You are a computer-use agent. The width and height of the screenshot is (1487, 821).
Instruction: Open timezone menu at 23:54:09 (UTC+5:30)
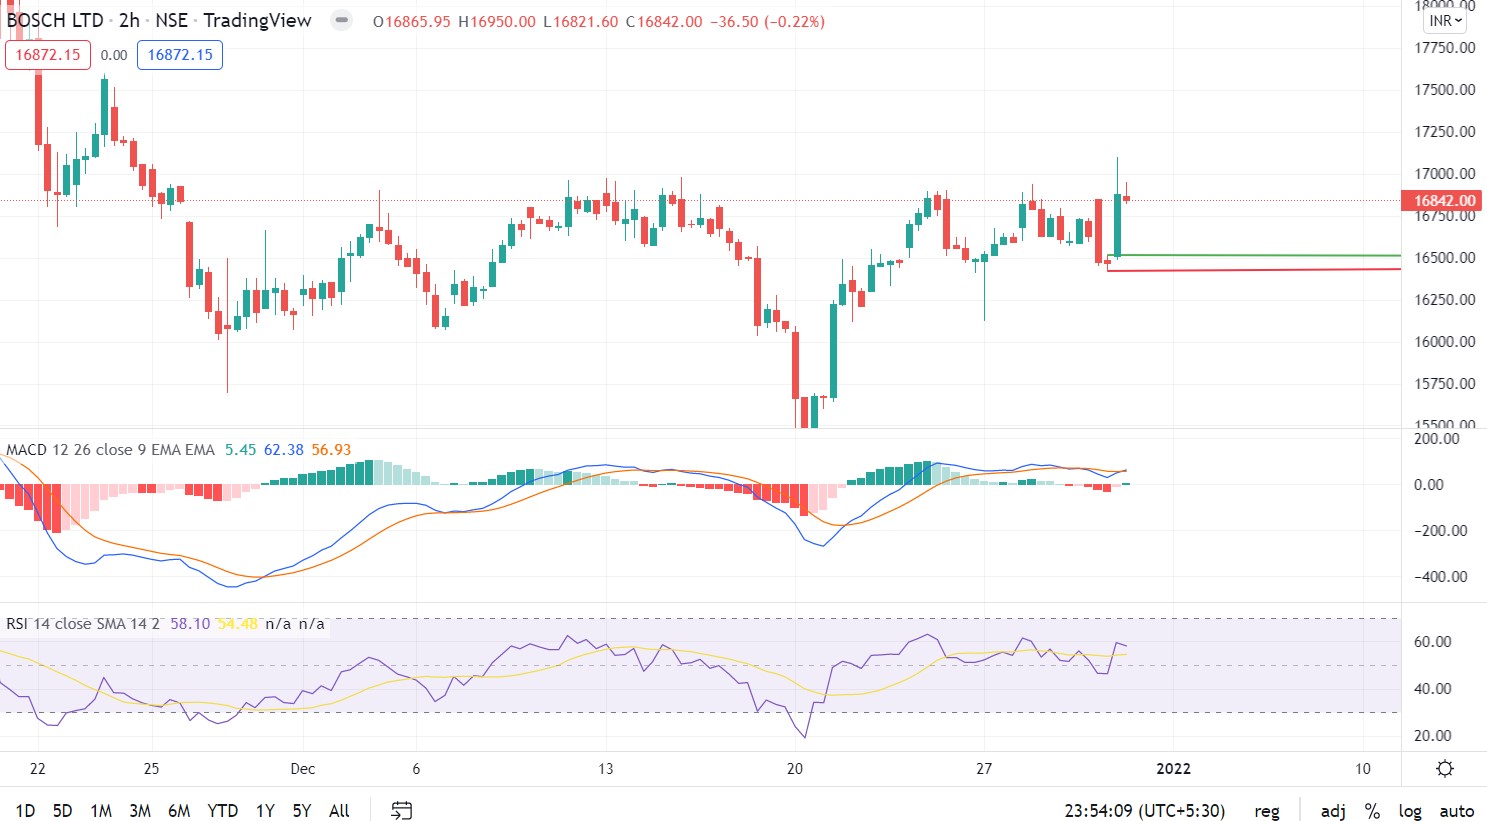(1144, 811)
